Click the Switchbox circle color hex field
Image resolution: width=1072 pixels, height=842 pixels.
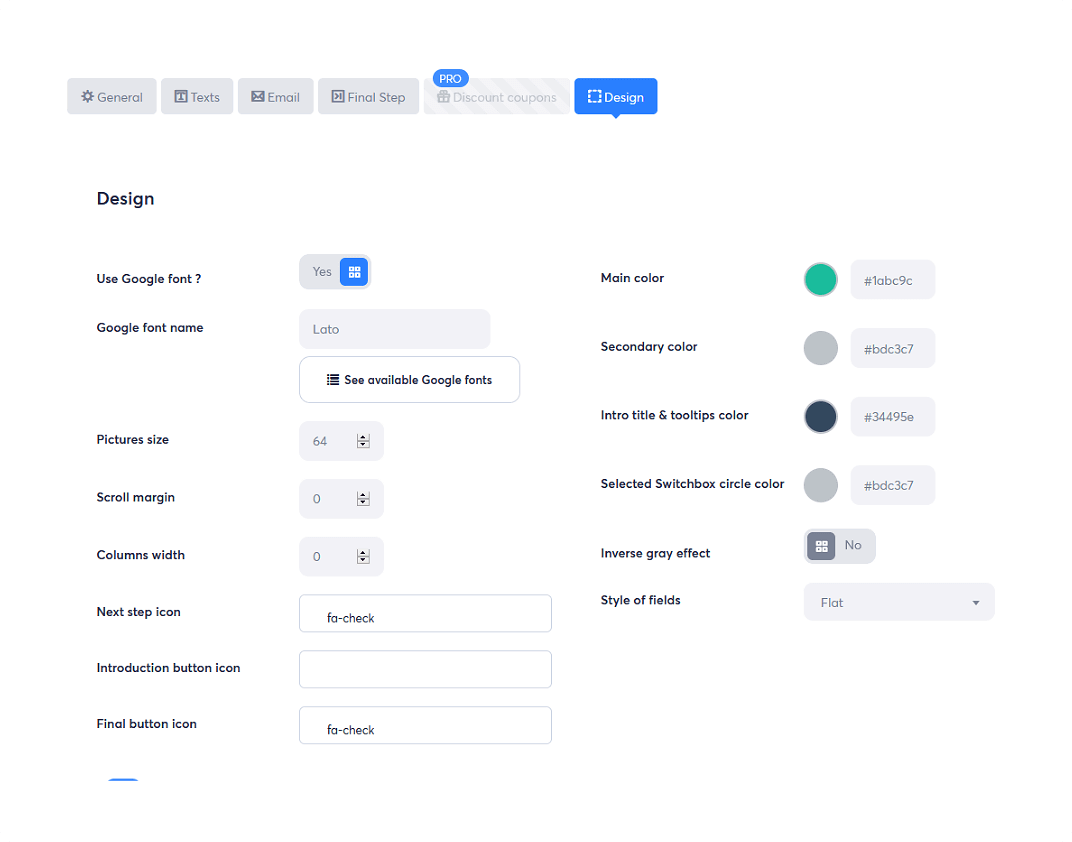(x=893, y=485)
